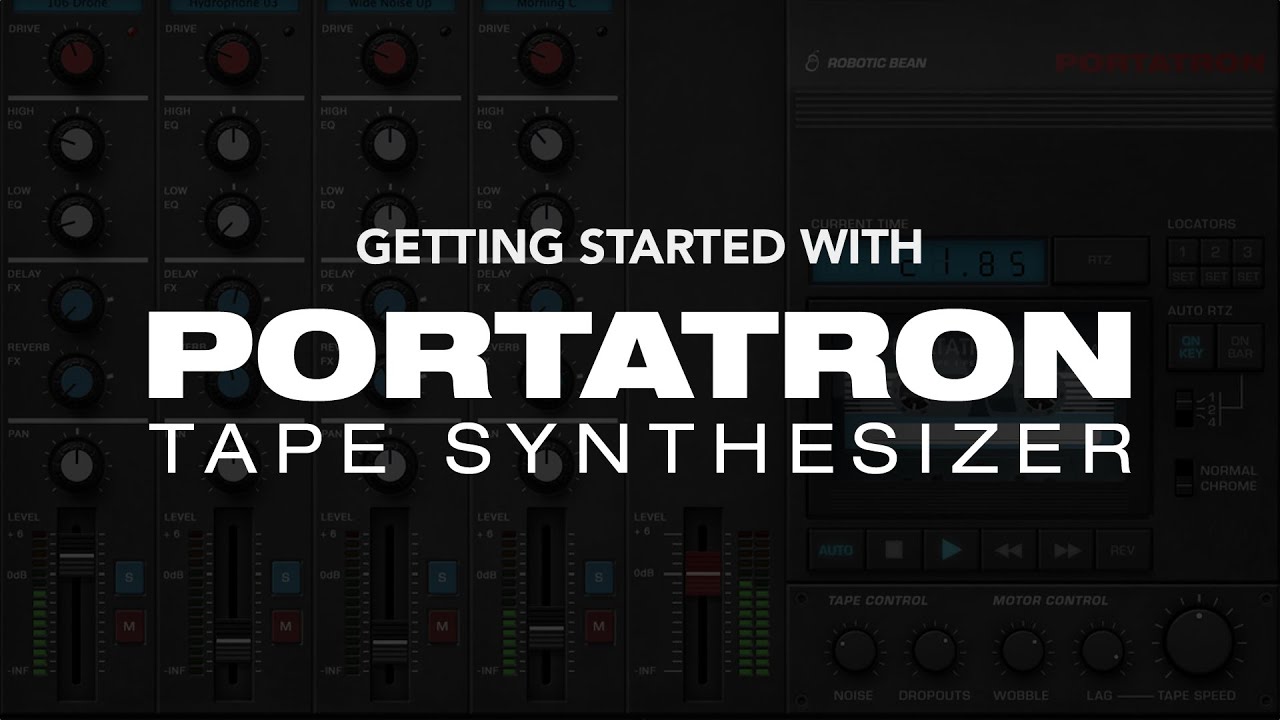This screenshot has height=720, width=1280.
Task: Click the Stop square button
Action: pos(893,550)
